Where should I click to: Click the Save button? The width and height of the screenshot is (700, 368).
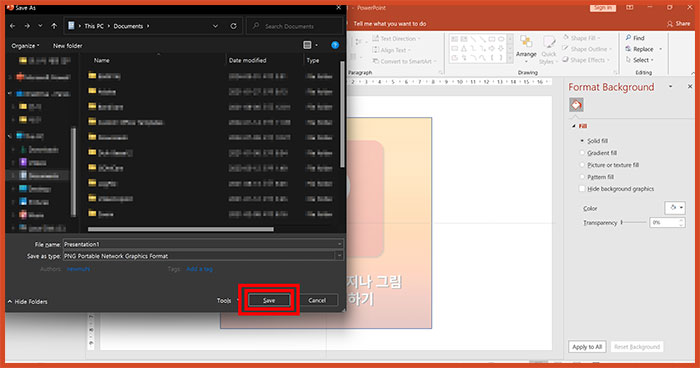(x=269, y=301)
